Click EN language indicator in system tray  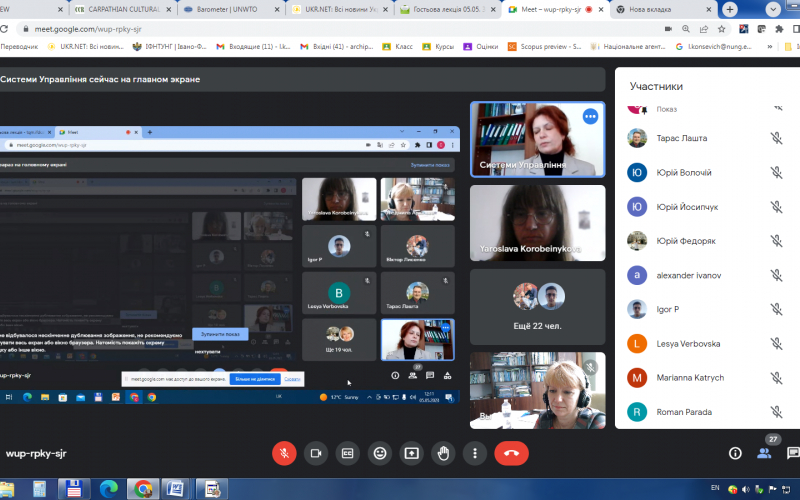point(715,488)
